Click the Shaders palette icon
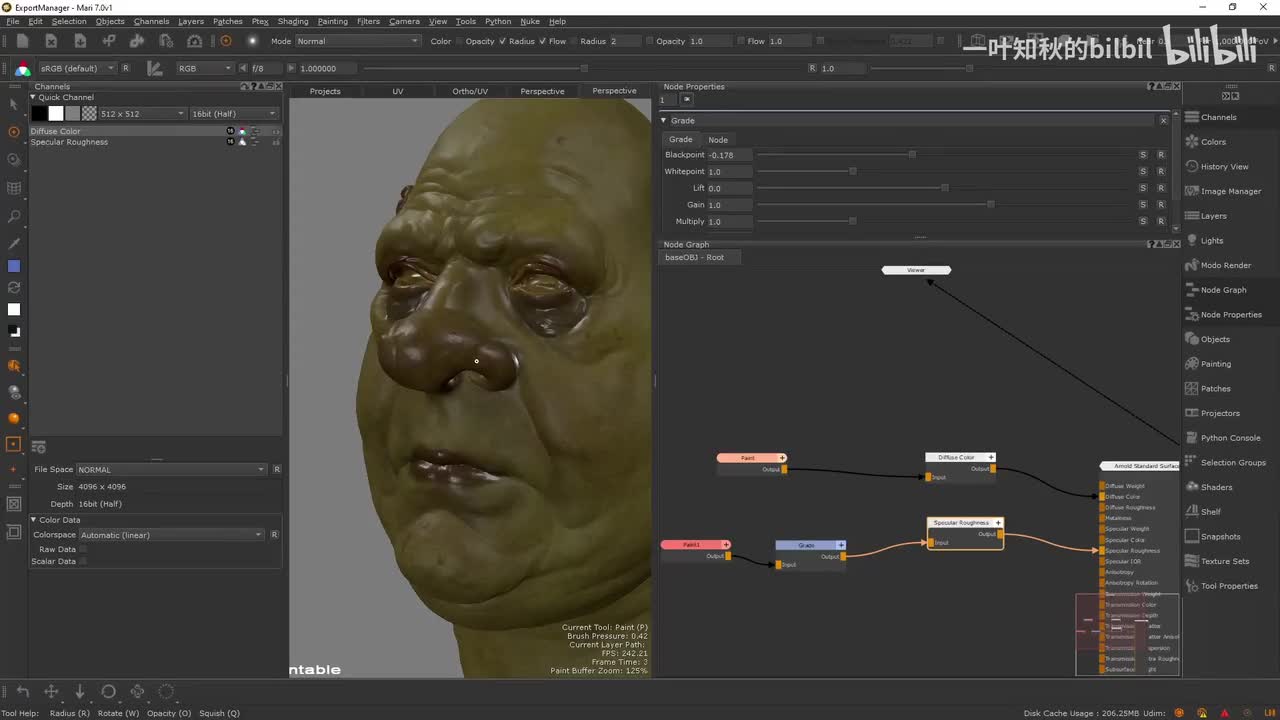Viewport: 1280px width, 720px height. [1192, 487]
